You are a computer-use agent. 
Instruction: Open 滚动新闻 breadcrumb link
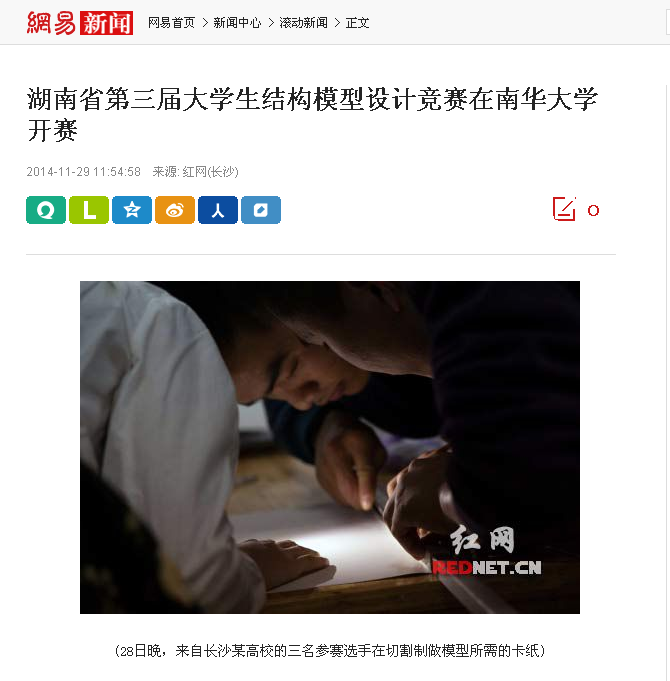[304, 23]
